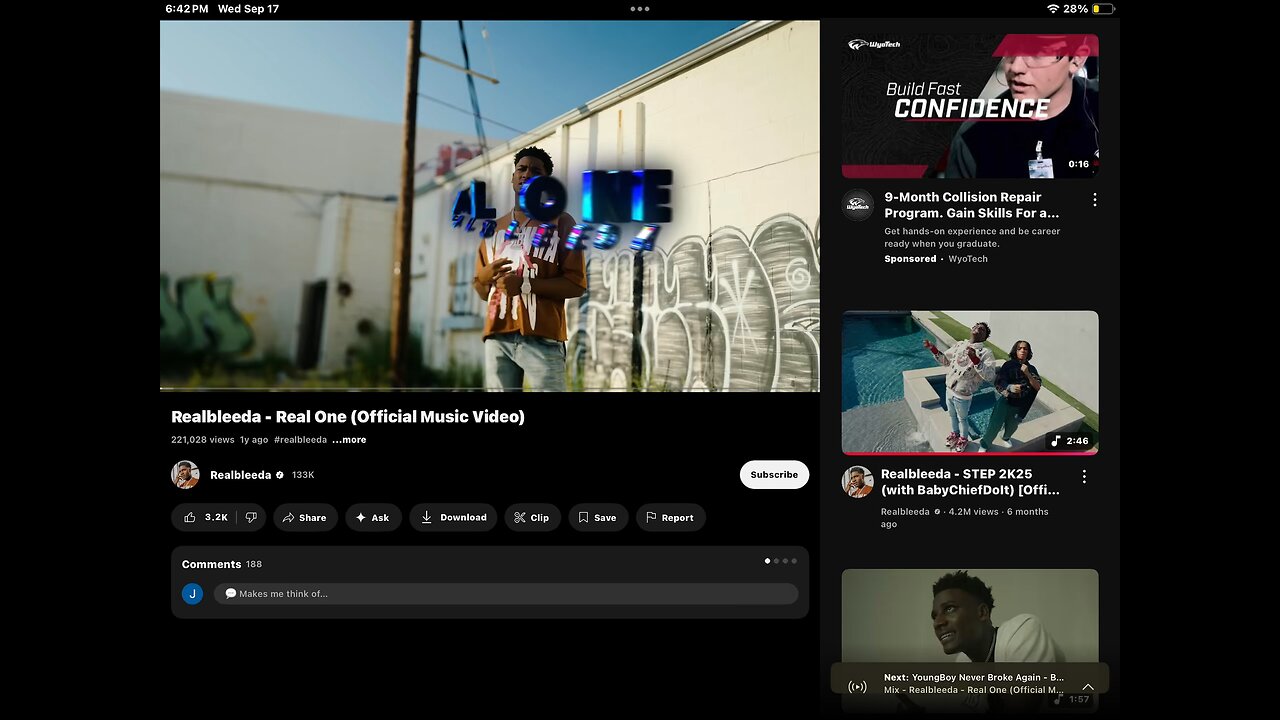
Task: Add a comment in Makes me think of field
Action: pyautogui.click(x=506, y=594)
